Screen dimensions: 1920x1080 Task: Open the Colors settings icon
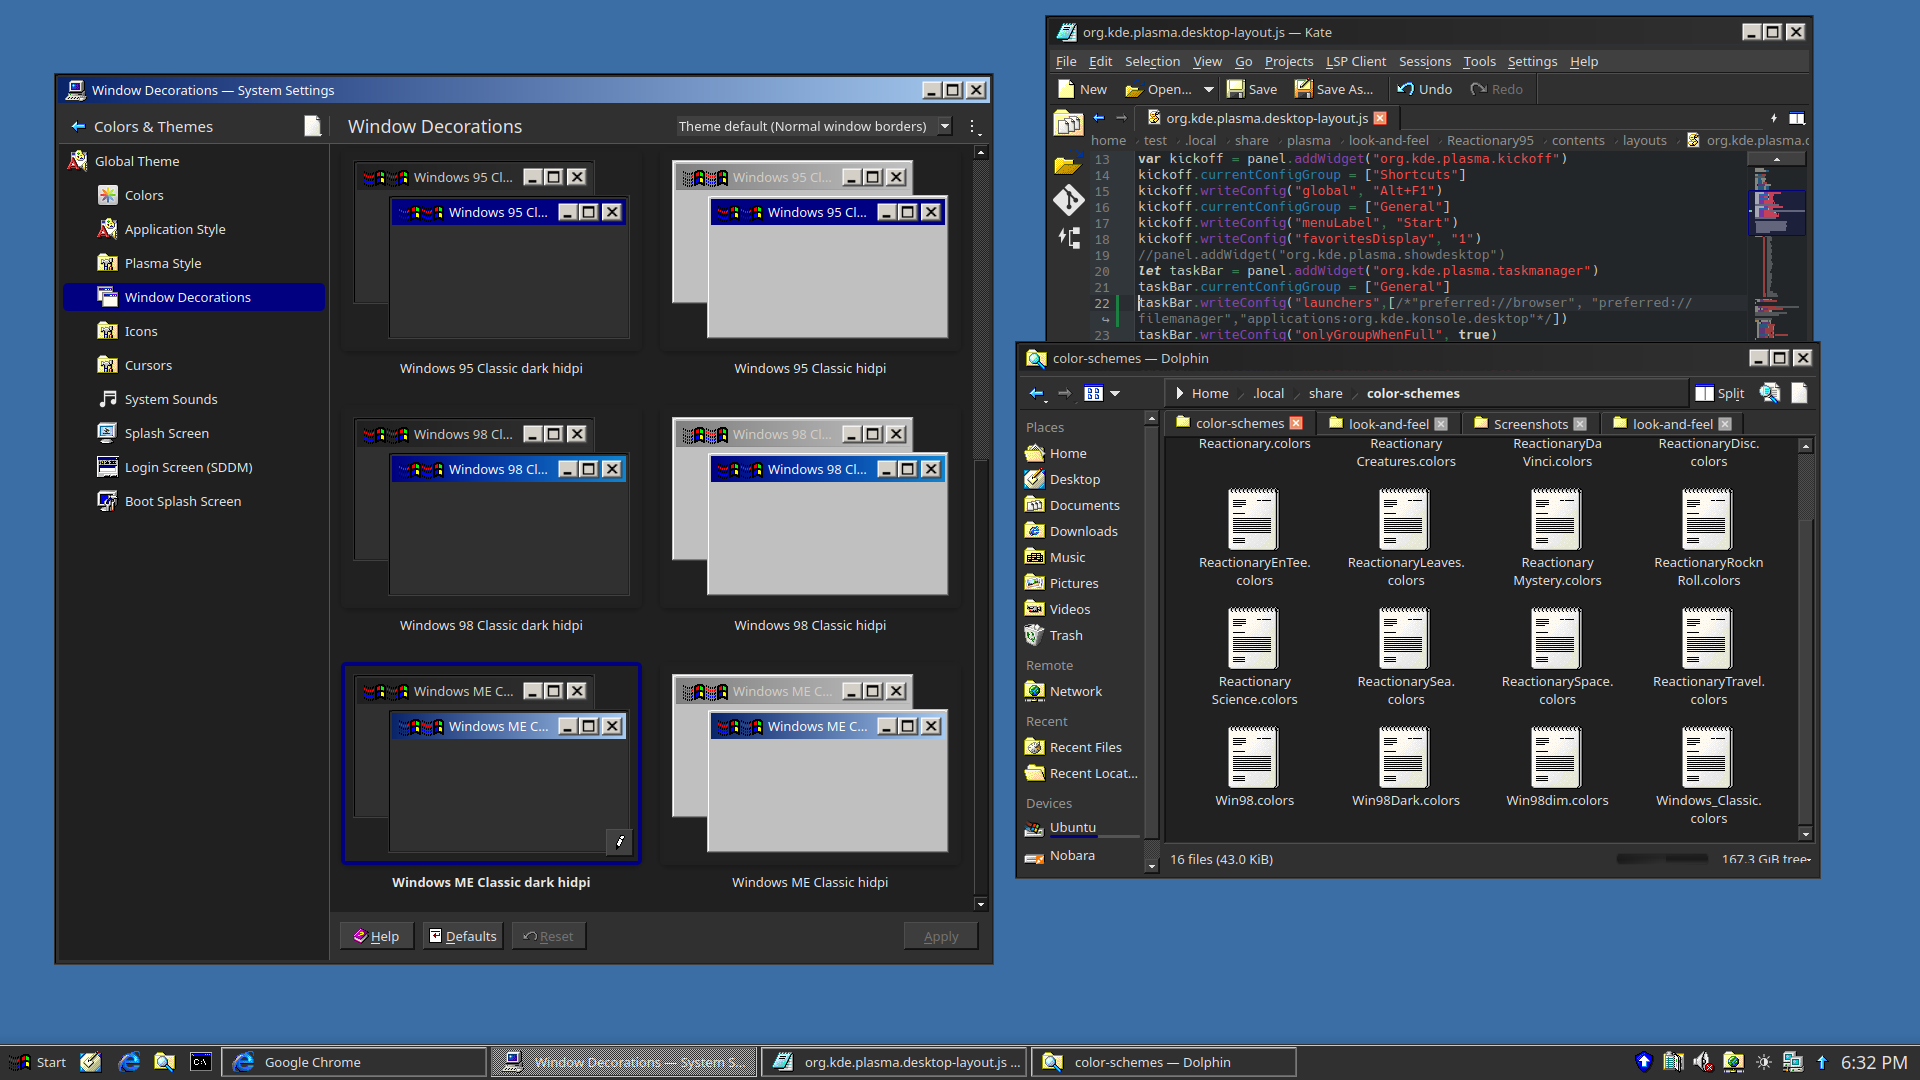click(107, 195)
